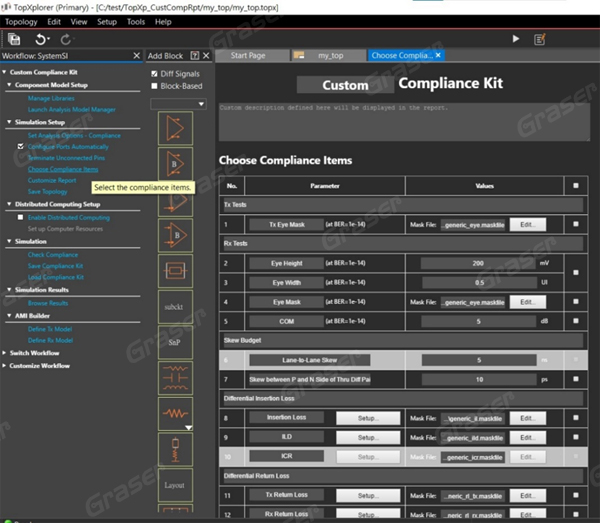Click Edit button for ILD mask file
The width and height of the screenshot is (600, 523).
click(x=528, y=438)
